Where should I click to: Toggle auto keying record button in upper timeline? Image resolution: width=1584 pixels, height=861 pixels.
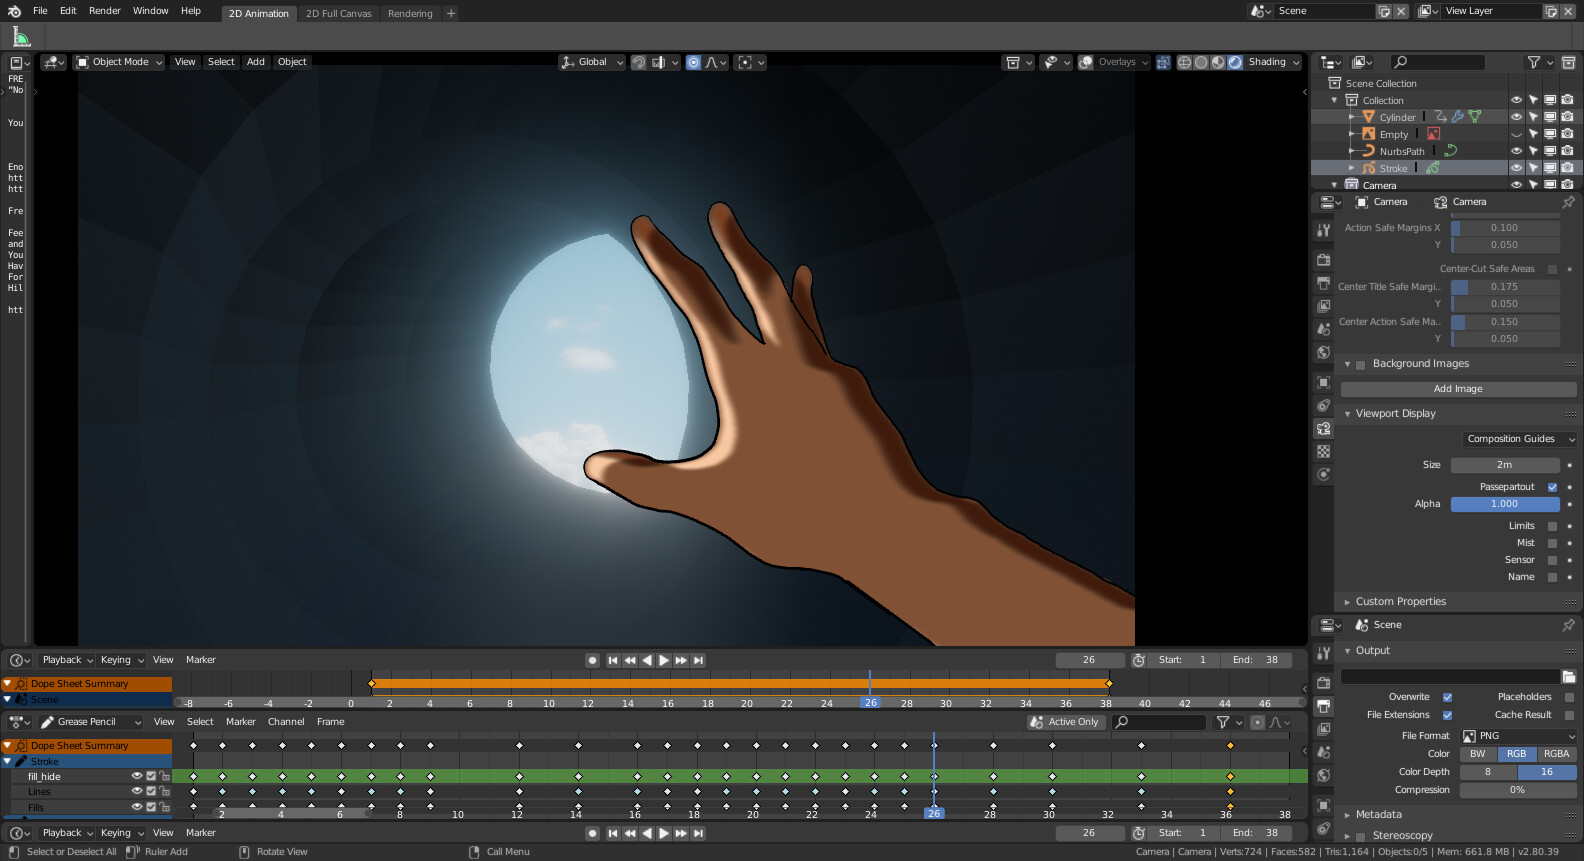click(x=592, y=660)
